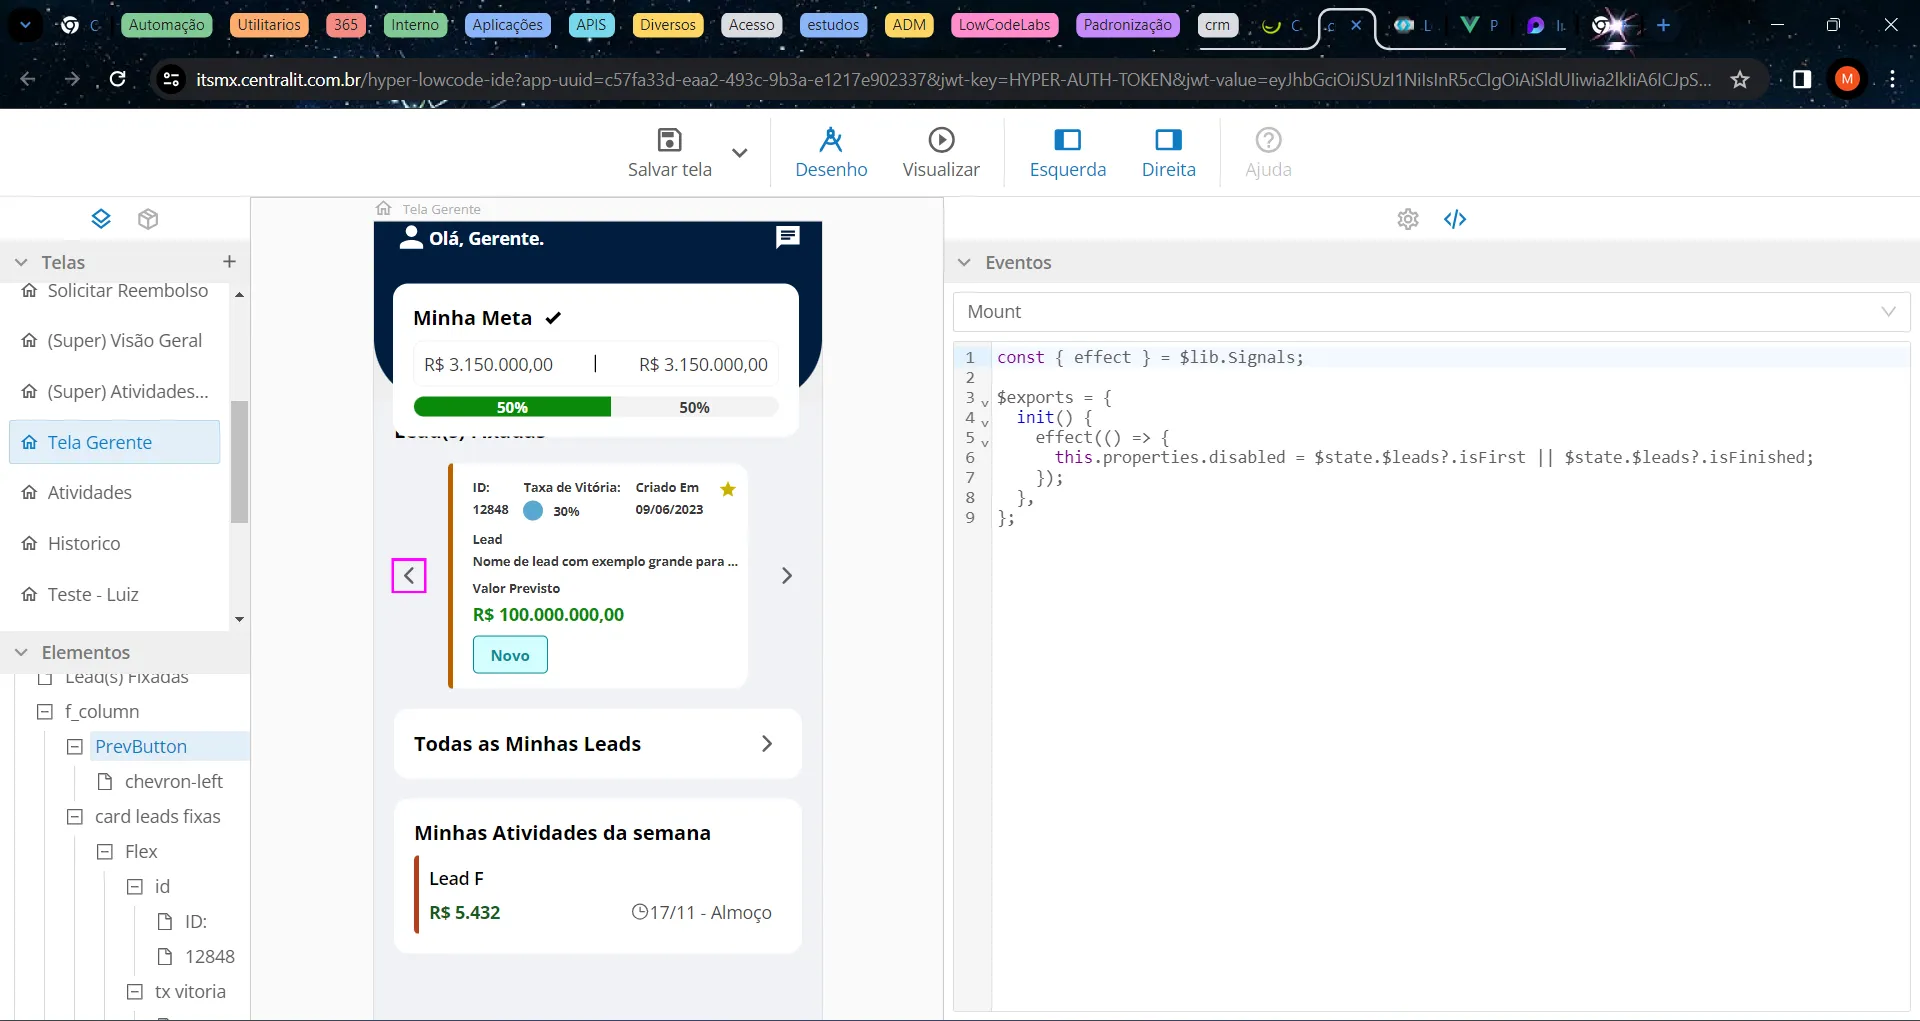Open Todas as Minhas Leads chevron
This screenshot has height=1021, width=1920.
pyautogui.click(x=767, y=744)
